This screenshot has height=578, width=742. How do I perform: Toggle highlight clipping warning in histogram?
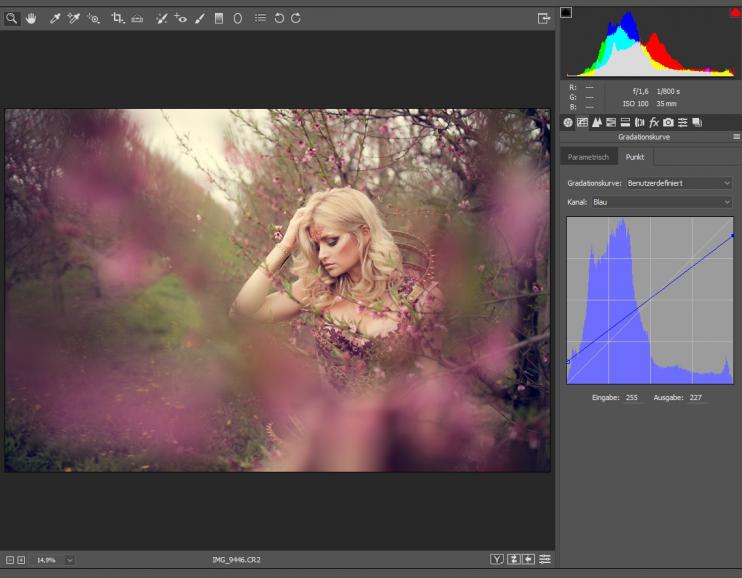click(736, 13)
